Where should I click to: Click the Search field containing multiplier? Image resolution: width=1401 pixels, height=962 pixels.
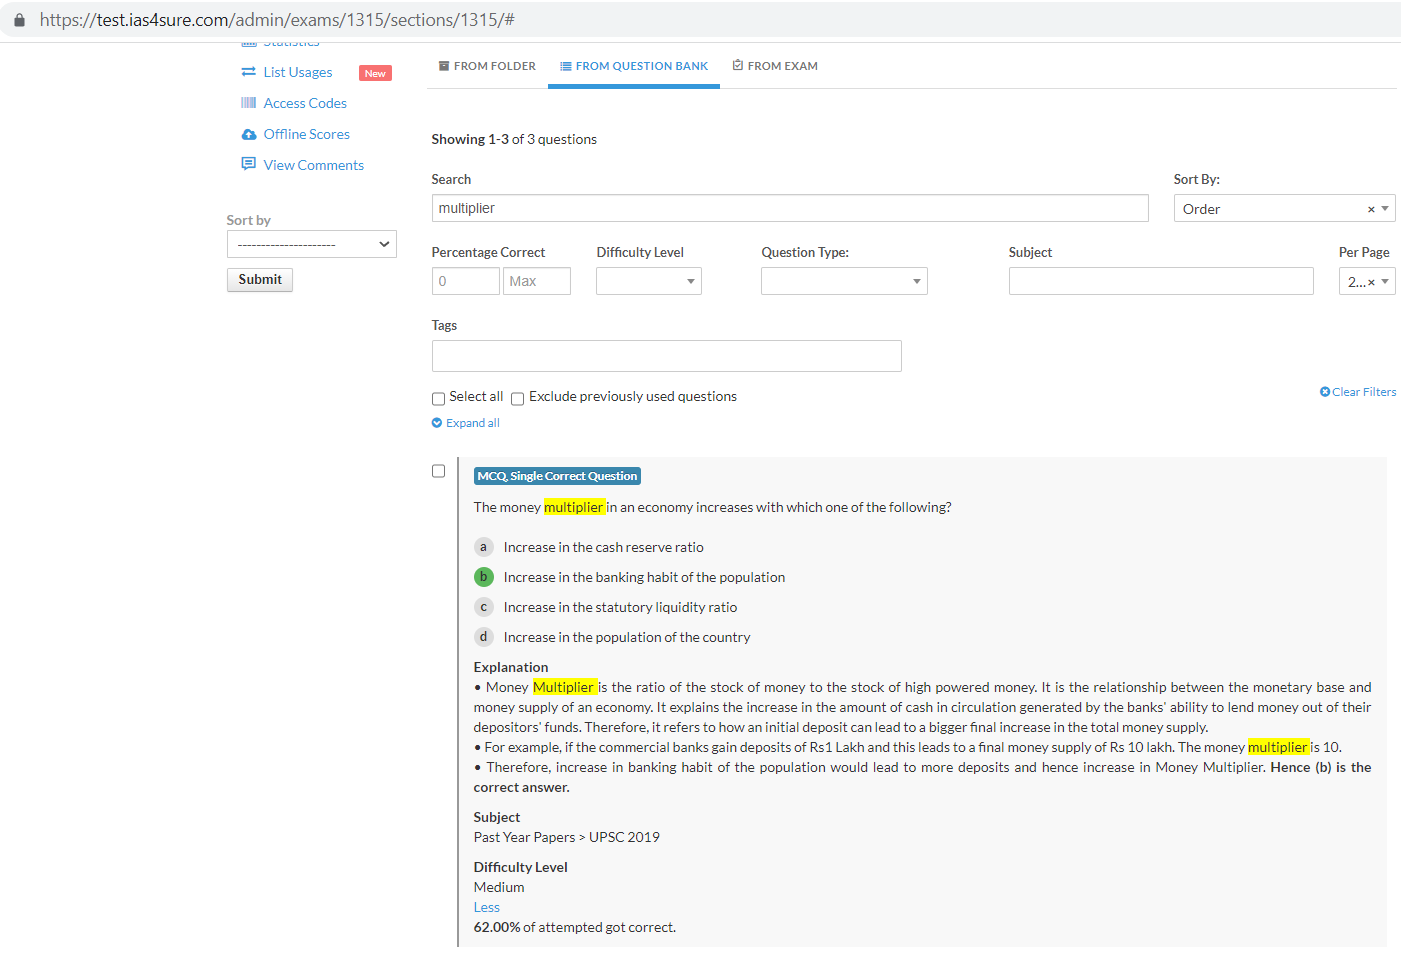789,208
